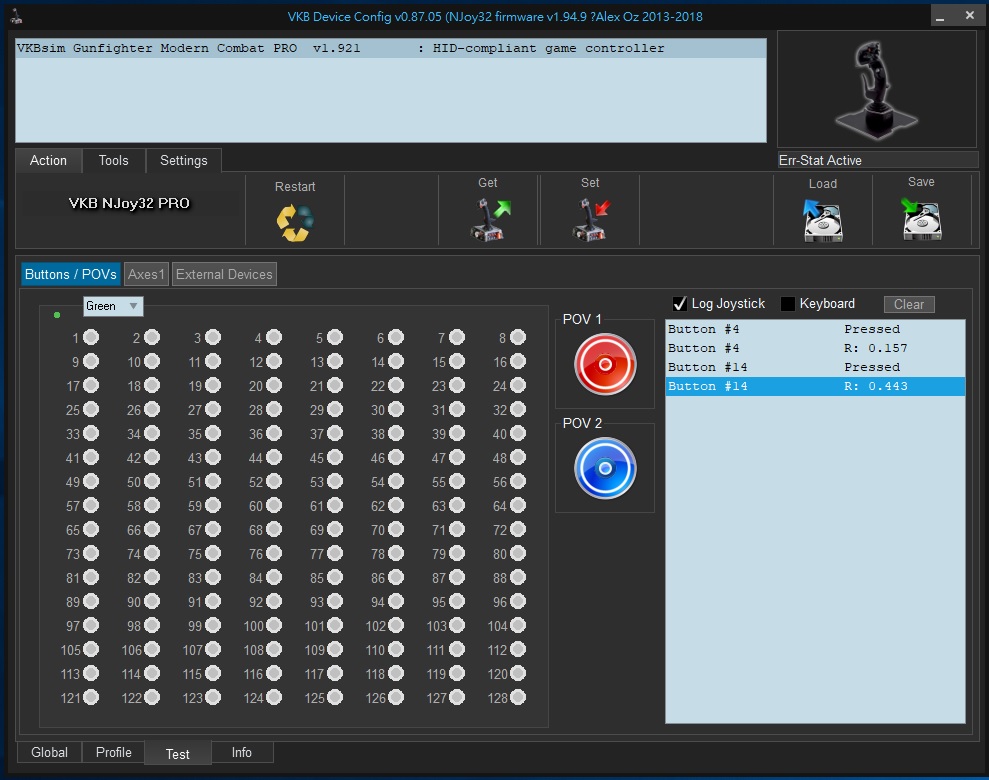Click button indicator number 14
989x780 pixels.
tap(396, 362)
